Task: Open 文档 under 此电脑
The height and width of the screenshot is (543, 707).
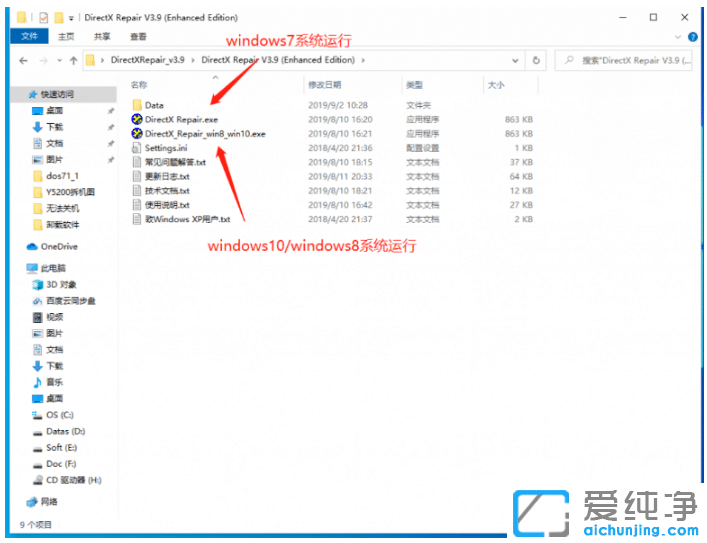Action: (54, 350)
